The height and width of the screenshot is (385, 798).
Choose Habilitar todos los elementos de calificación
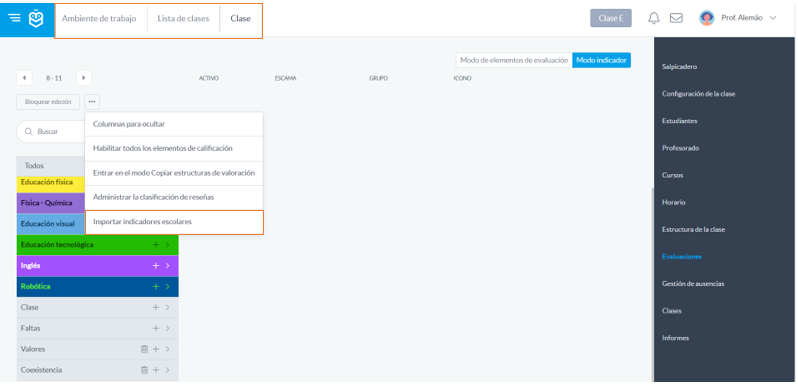tap(174, 149)
